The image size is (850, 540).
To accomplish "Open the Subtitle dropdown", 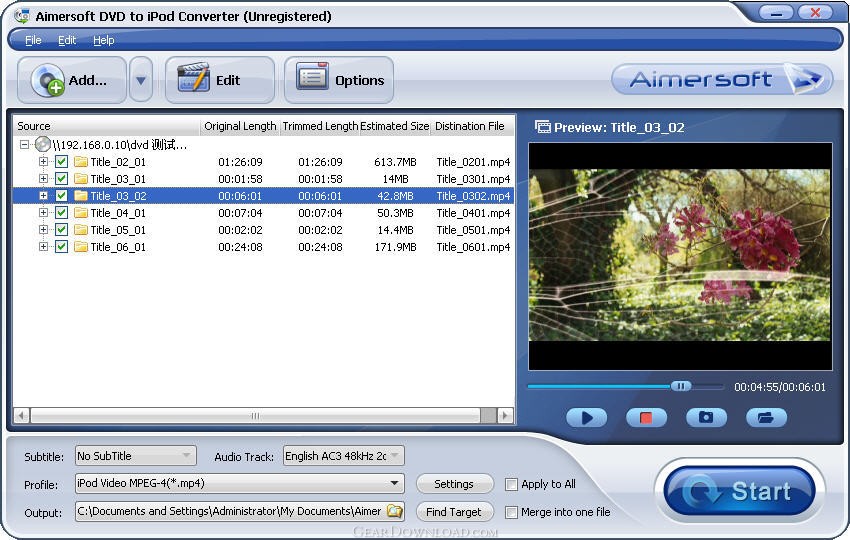I will (136, 456).
